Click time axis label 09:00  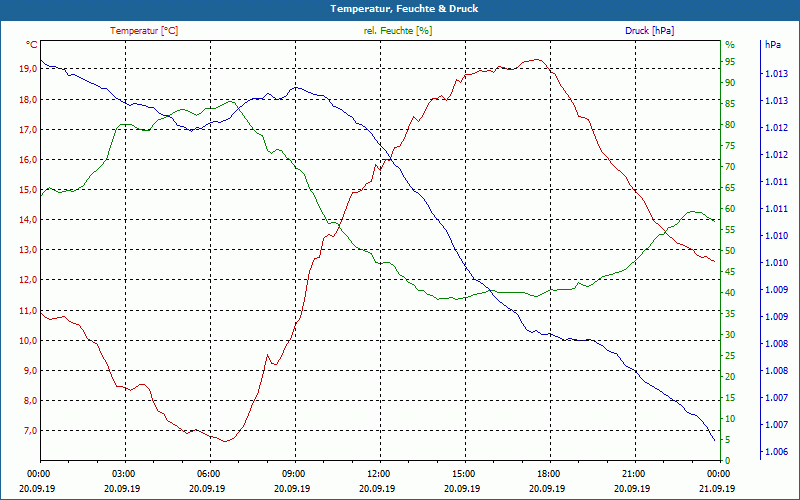tap(294, 473)
